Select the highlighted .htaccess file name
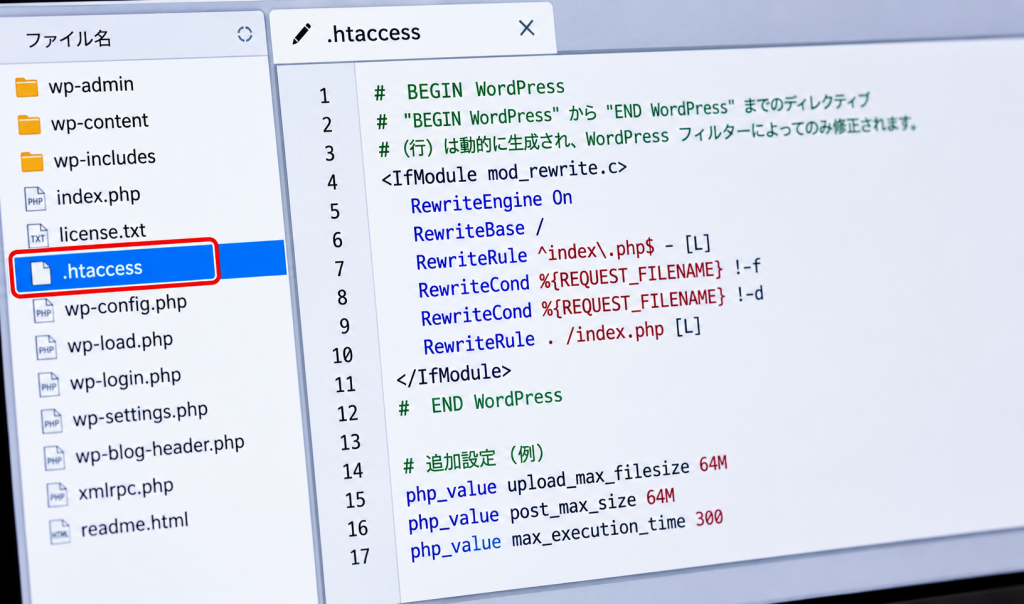Screen dimensions: 1024x604 tap(102, 269)
